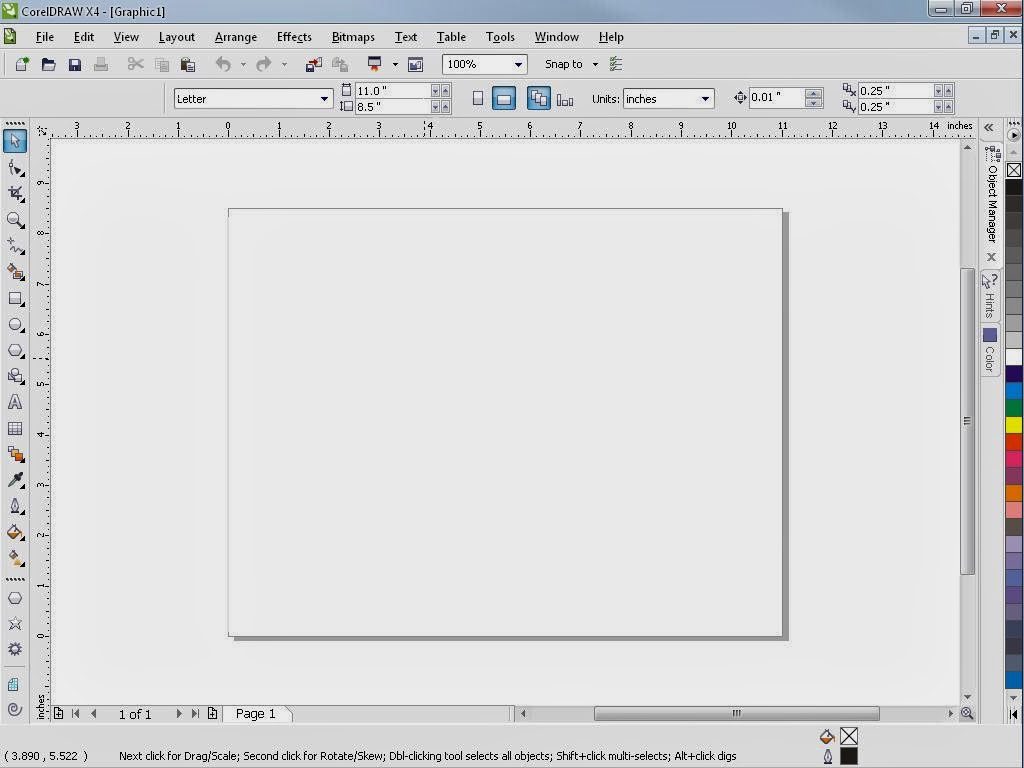This screenshot has height=768, width=1024.
Task: Open the zoom level dropdown
Action: click(518, 63)
